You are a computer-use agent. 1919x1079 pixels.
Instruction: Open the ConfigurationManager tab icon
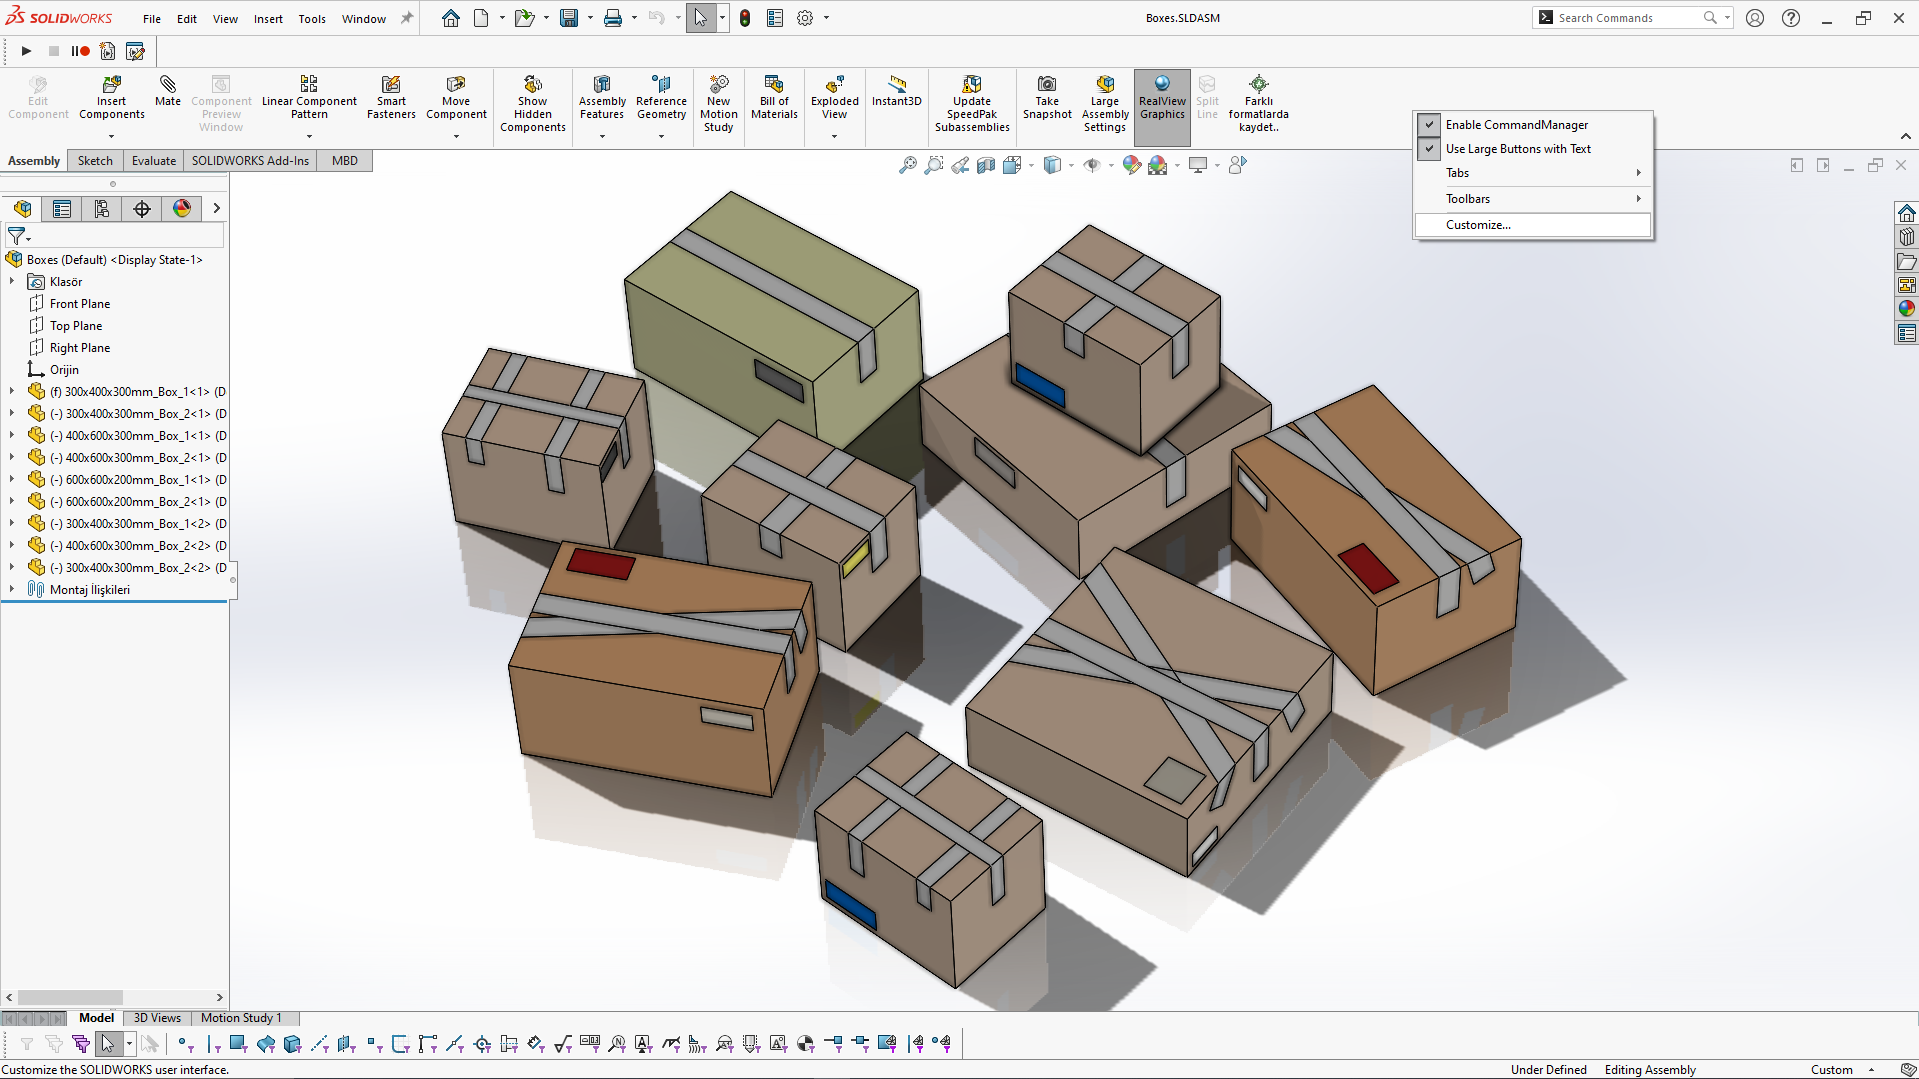pyautogui.click(x=102, y=208)
